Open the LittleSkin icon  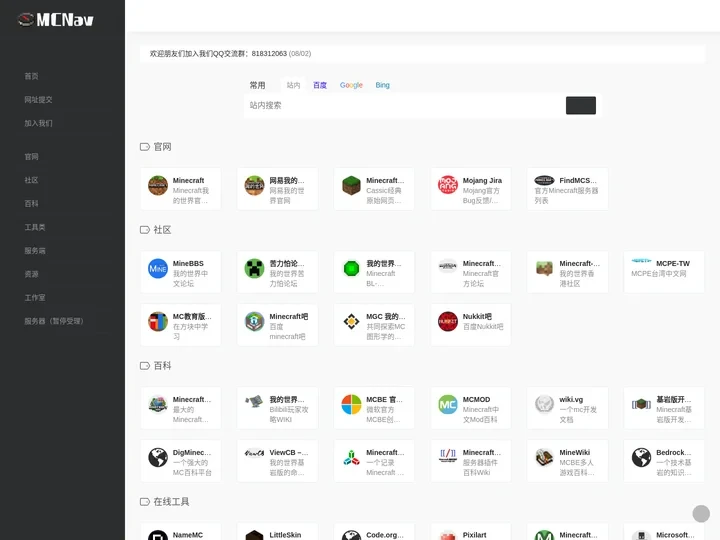pos(254,535)
